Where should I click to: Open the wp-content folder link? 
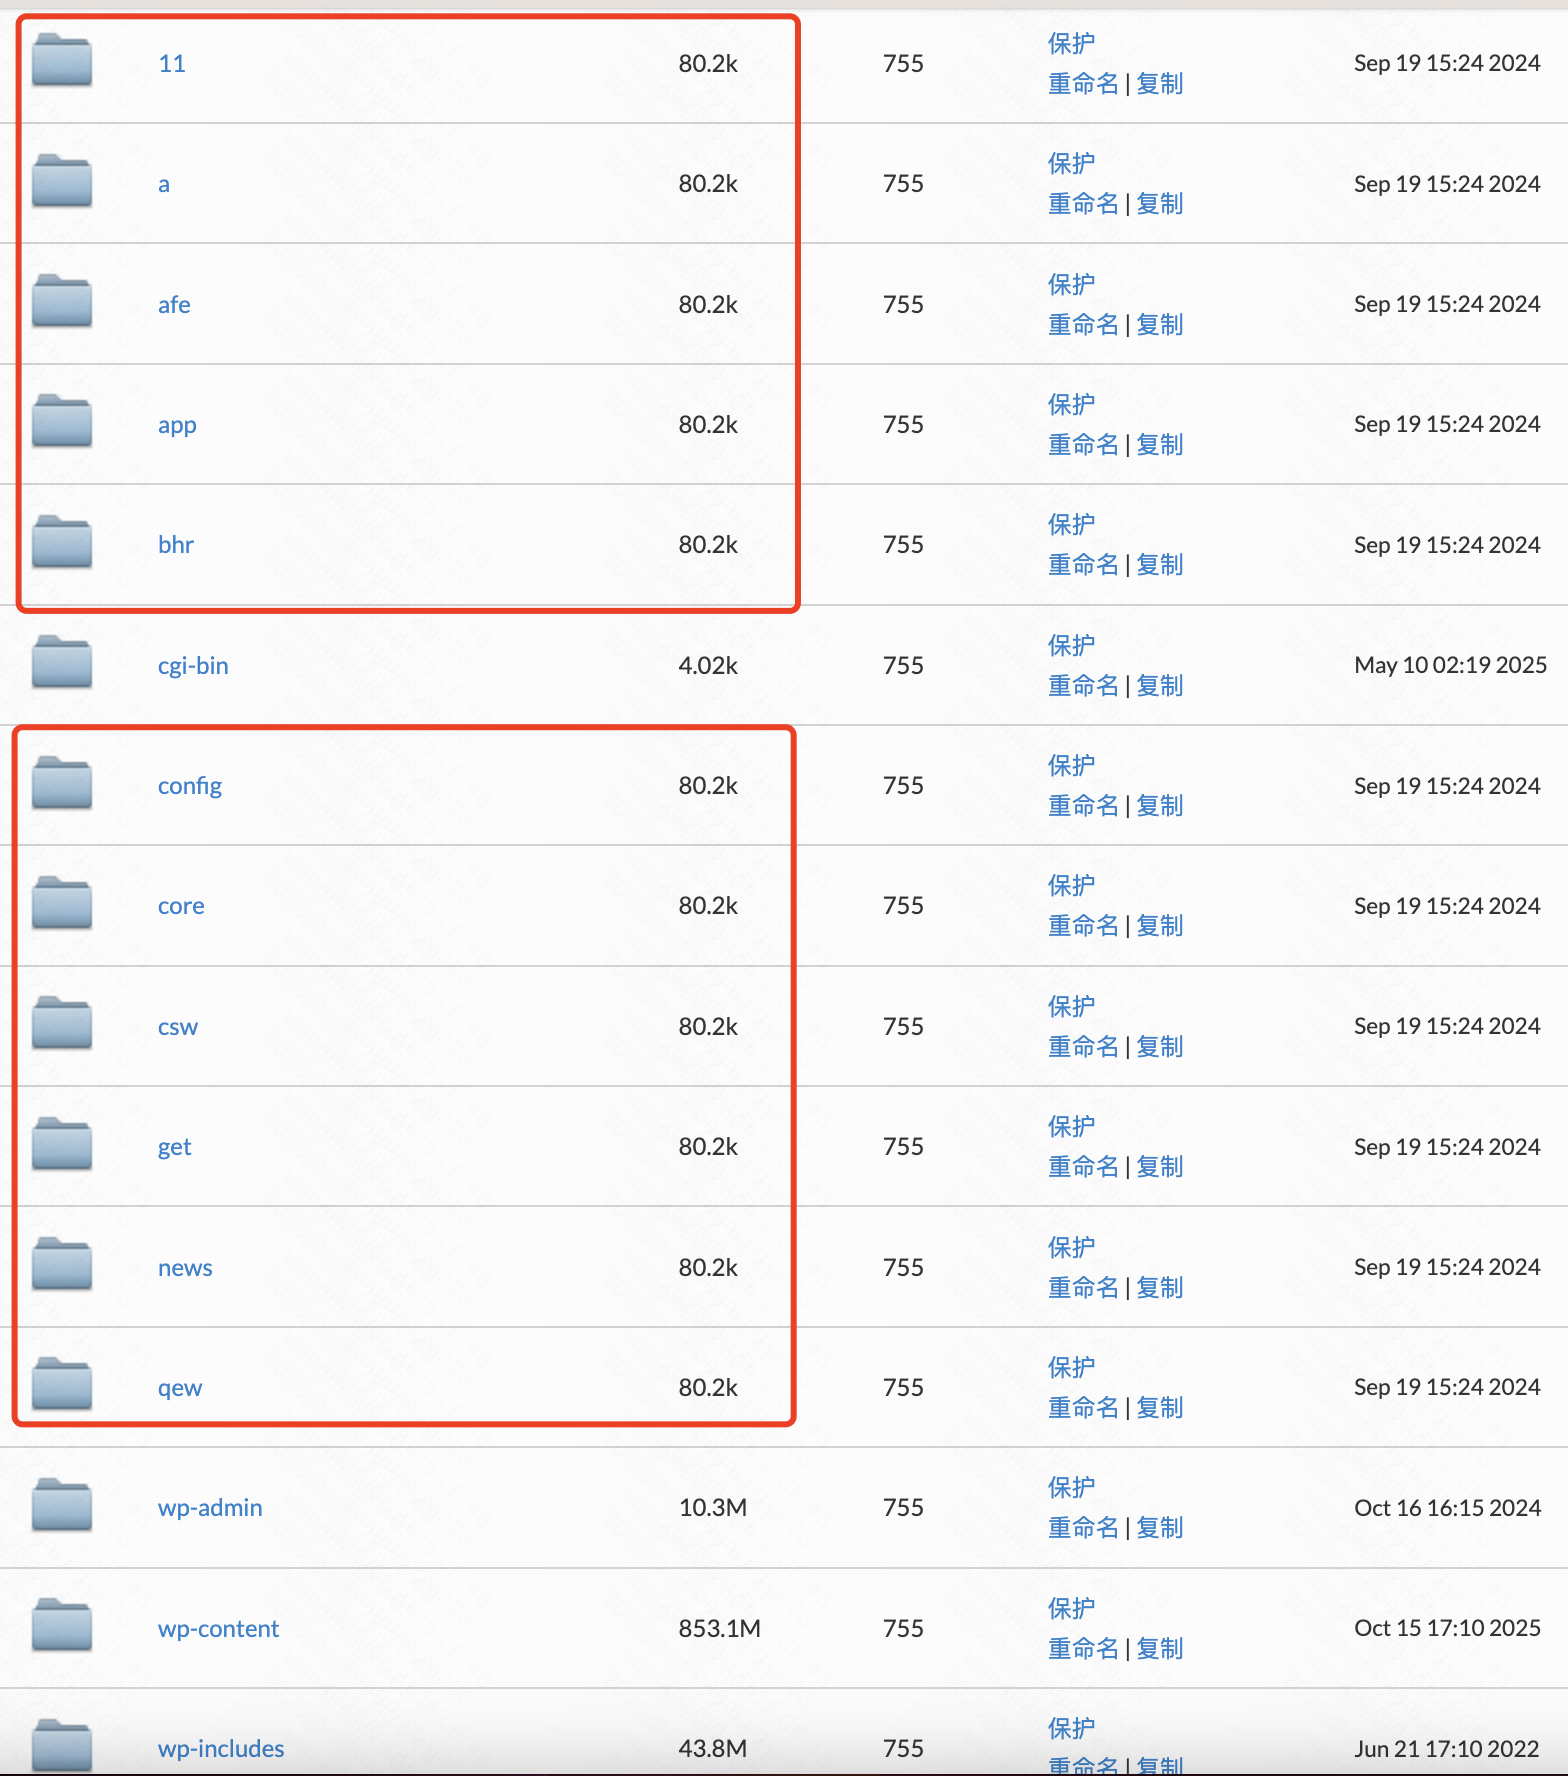[x=218, y=1628]
